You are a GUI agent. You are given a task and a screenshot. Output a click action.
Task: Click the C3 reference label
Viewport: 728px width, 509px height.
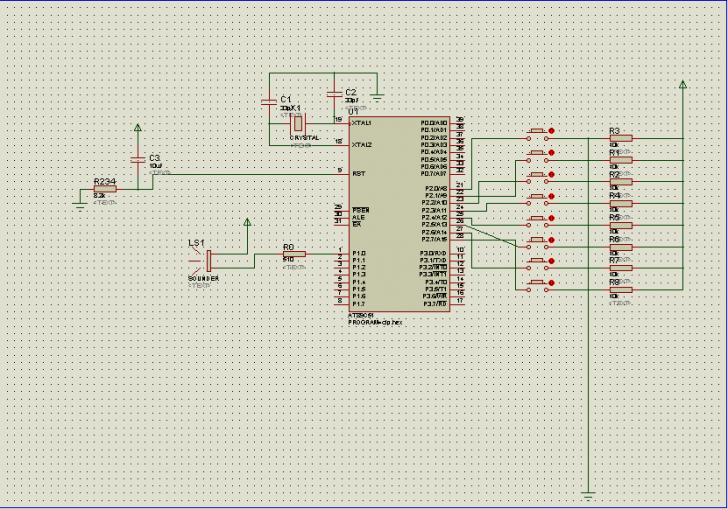[154, 158]
